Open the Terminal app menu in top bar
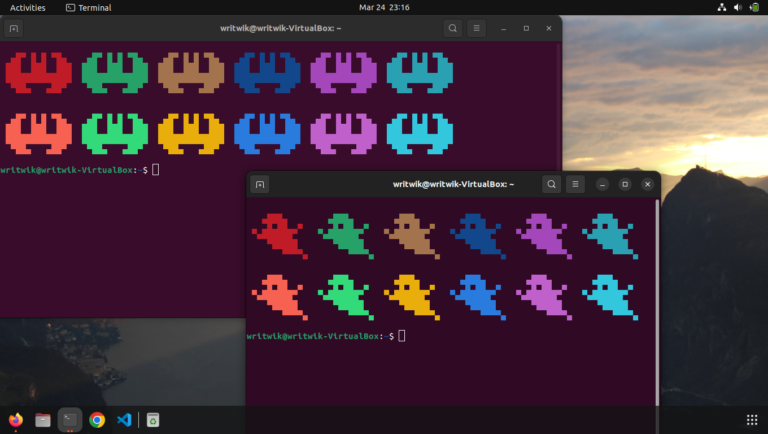 (x=88, y=7)
